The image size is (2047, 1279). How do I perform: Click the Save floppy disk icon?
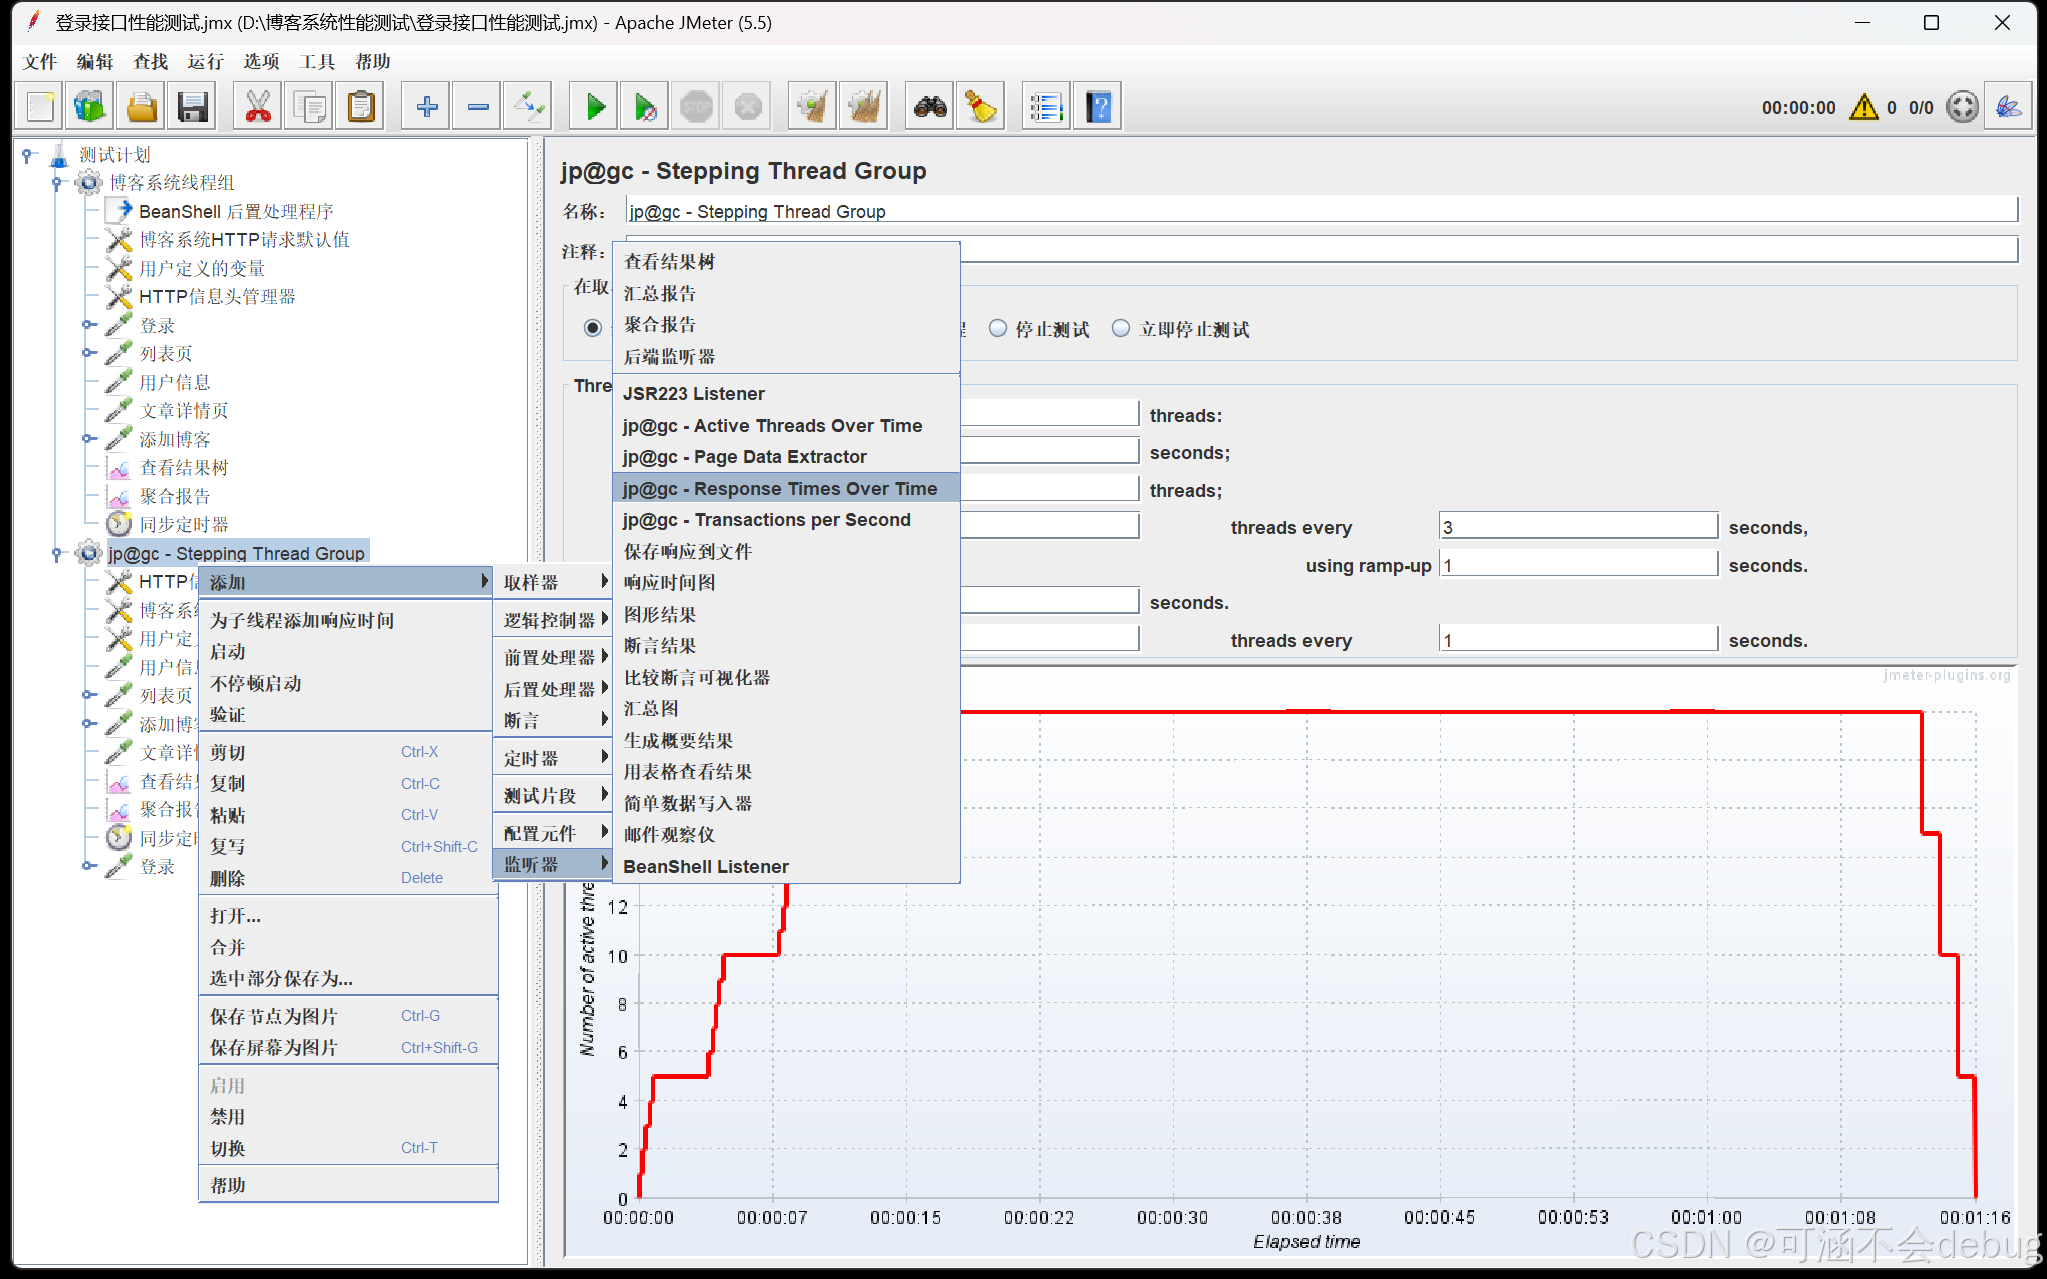click(192, 107)
